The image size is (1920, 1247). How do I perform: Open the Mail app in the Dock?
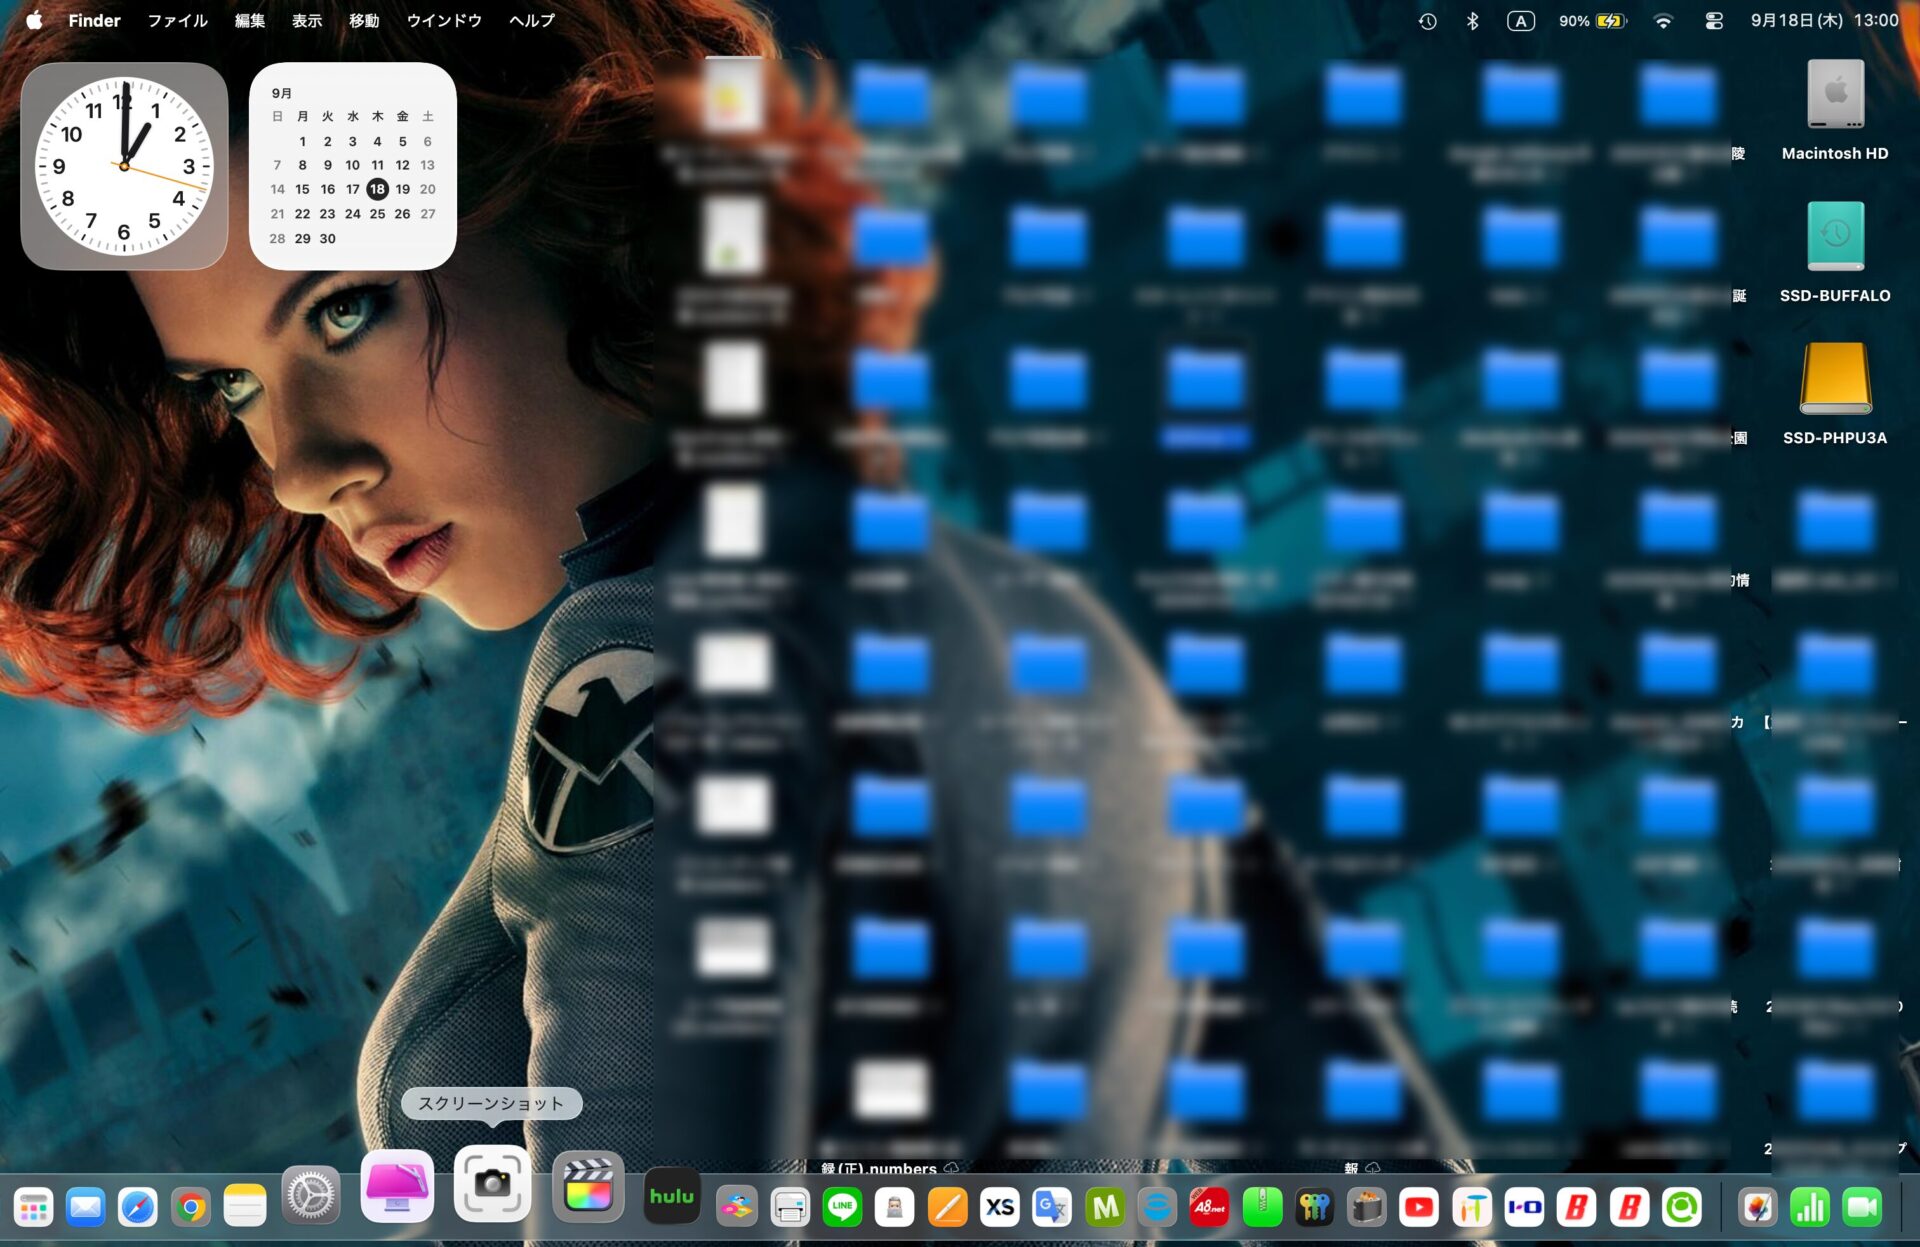coord(86,1207)
